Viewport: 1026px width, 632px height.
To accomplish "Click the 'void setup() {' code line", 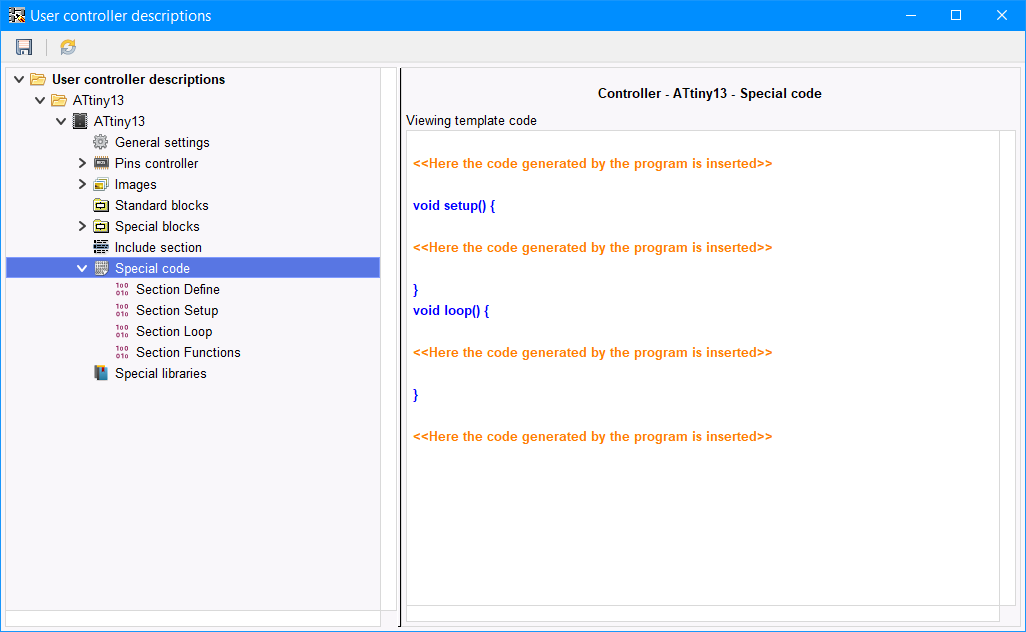I will tap(454, 205).
